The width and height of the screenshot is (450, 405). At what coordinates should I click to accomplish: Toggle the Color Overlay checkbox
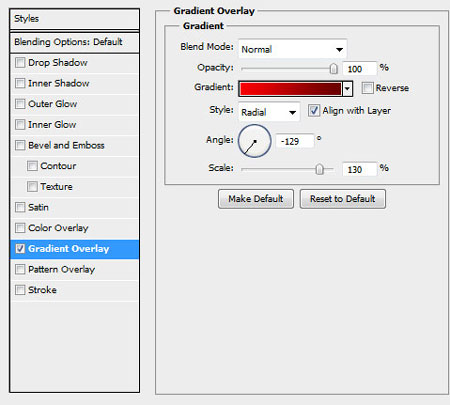(20, 228)
